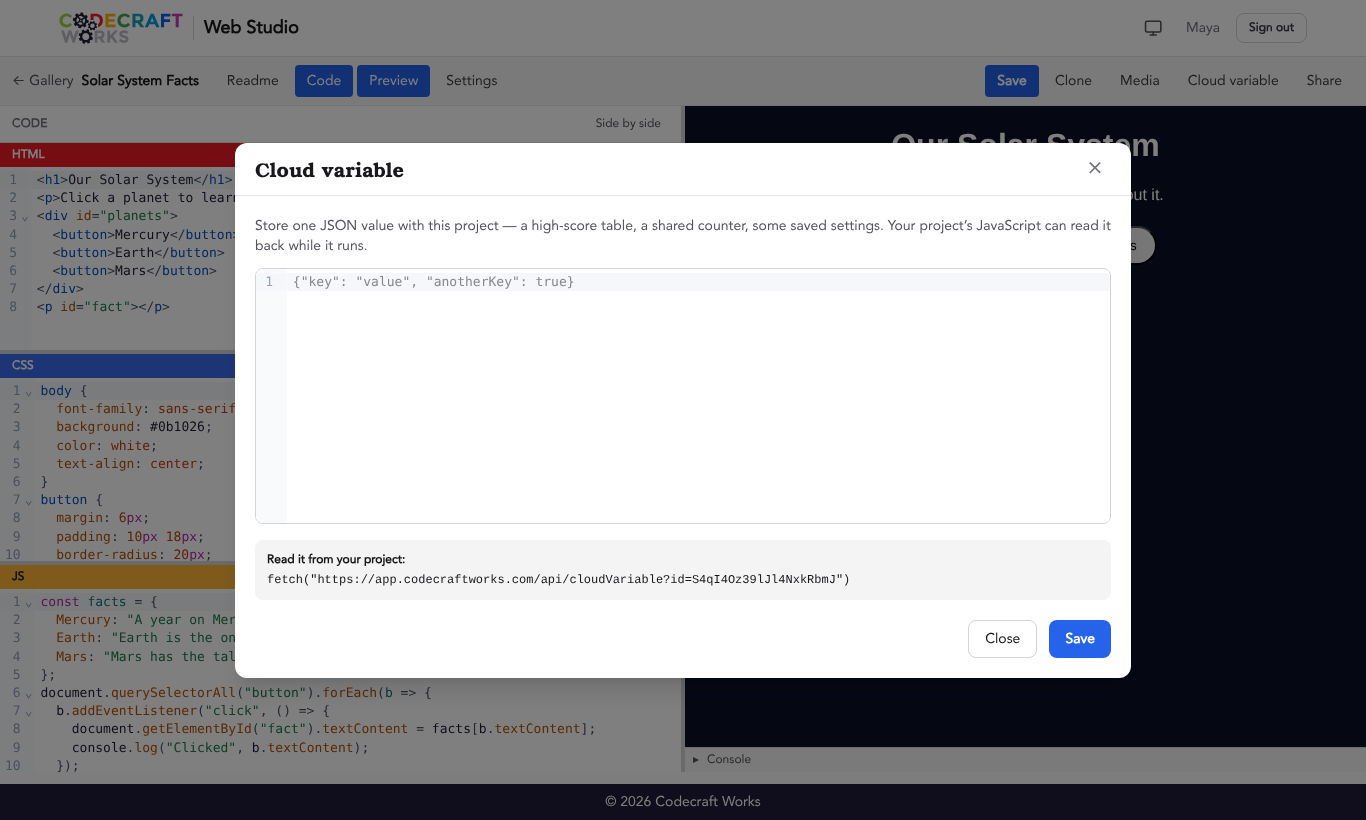The height and width of the screenshot is (820, 1366).
Task: Fold the CSS body rule on line 1
Action: 28,391
